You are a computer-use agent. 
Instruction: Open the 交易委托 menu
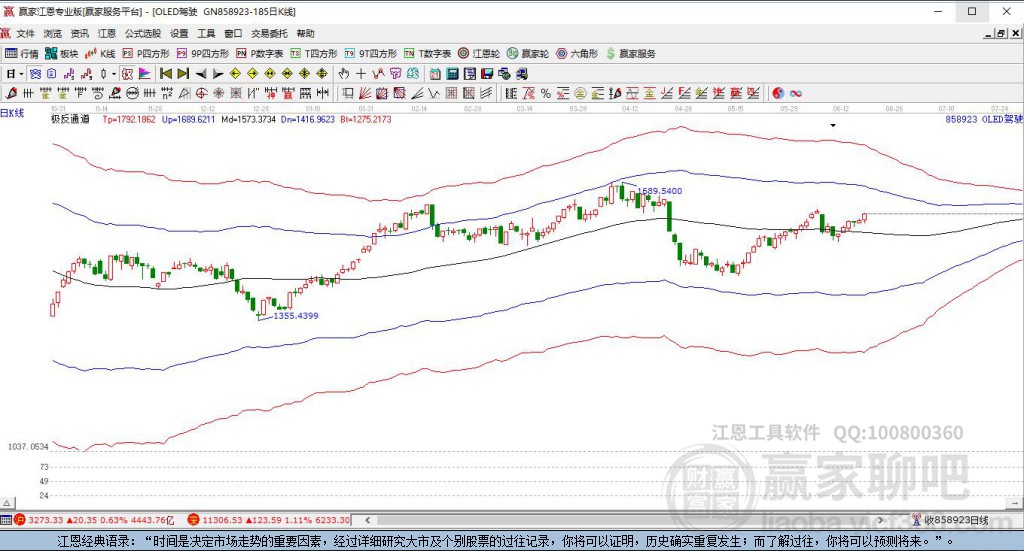(x=269, y=33)
